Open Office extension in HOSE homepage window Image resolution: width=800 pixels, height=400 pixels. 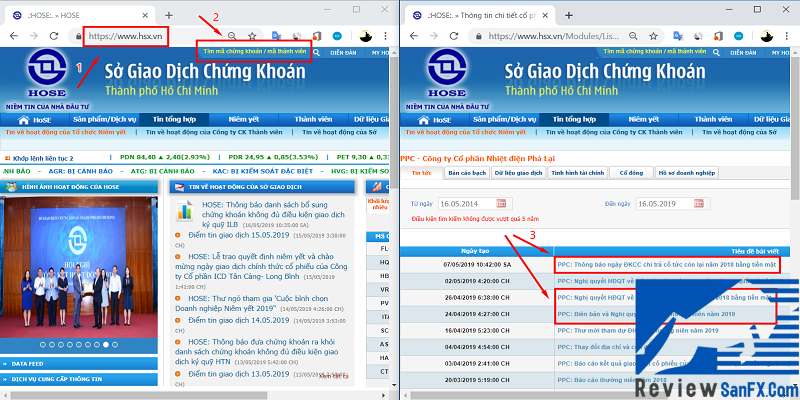(317, 36)
